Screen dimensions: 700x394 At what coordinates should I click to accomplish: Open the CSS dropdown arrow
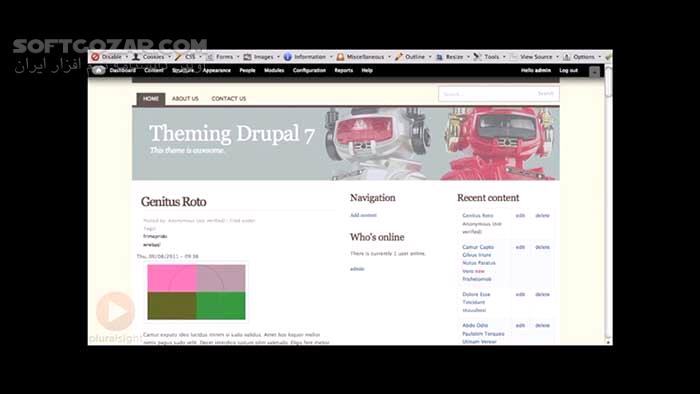(x=200, y=57)
